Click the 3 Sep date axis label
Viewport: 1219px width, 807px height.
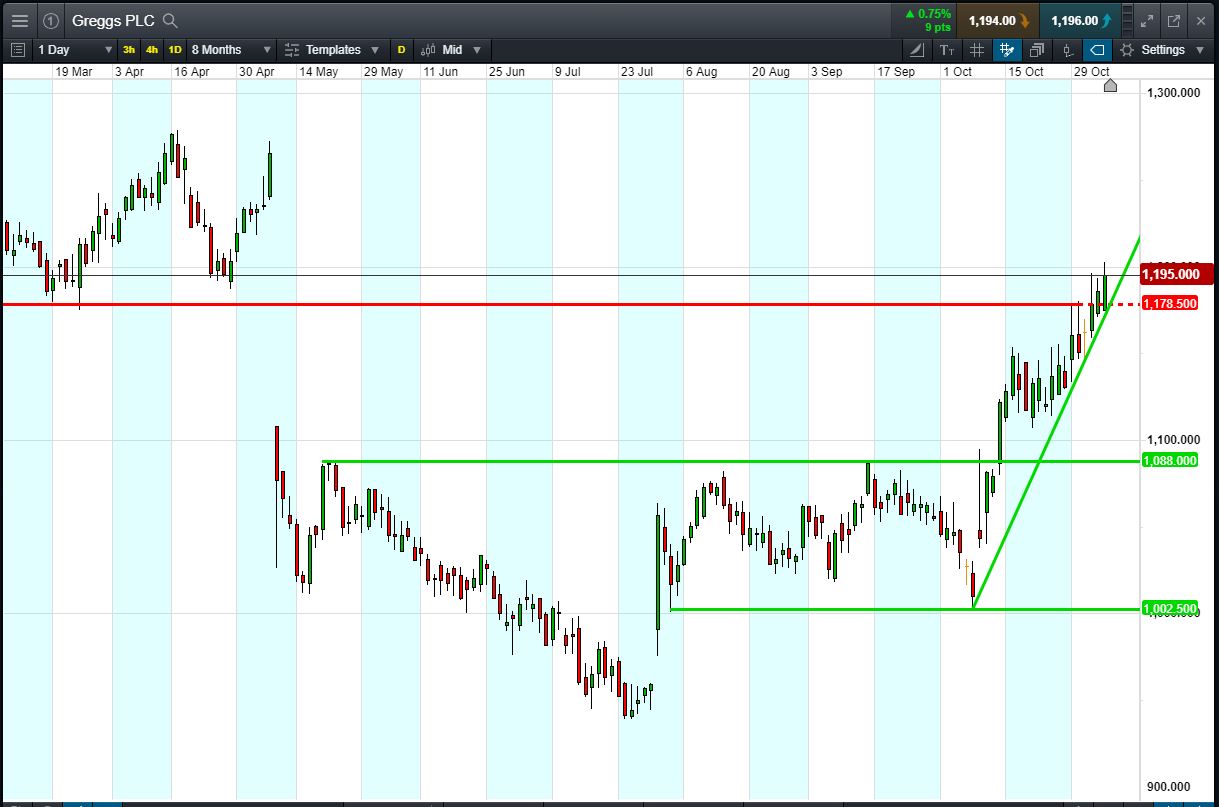point(826,72)
